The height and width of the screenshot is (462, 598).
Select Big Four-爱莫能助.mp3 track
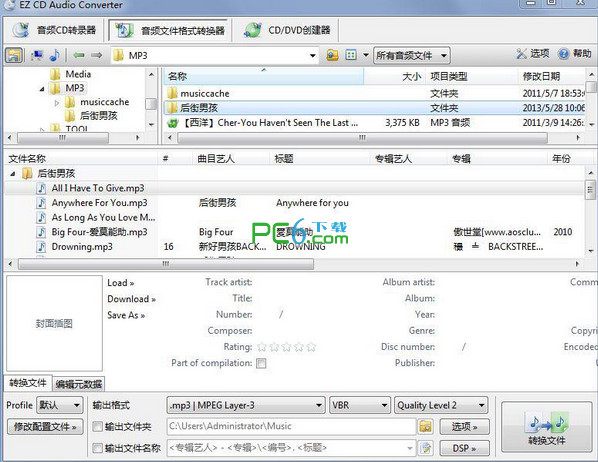[99, 232]
